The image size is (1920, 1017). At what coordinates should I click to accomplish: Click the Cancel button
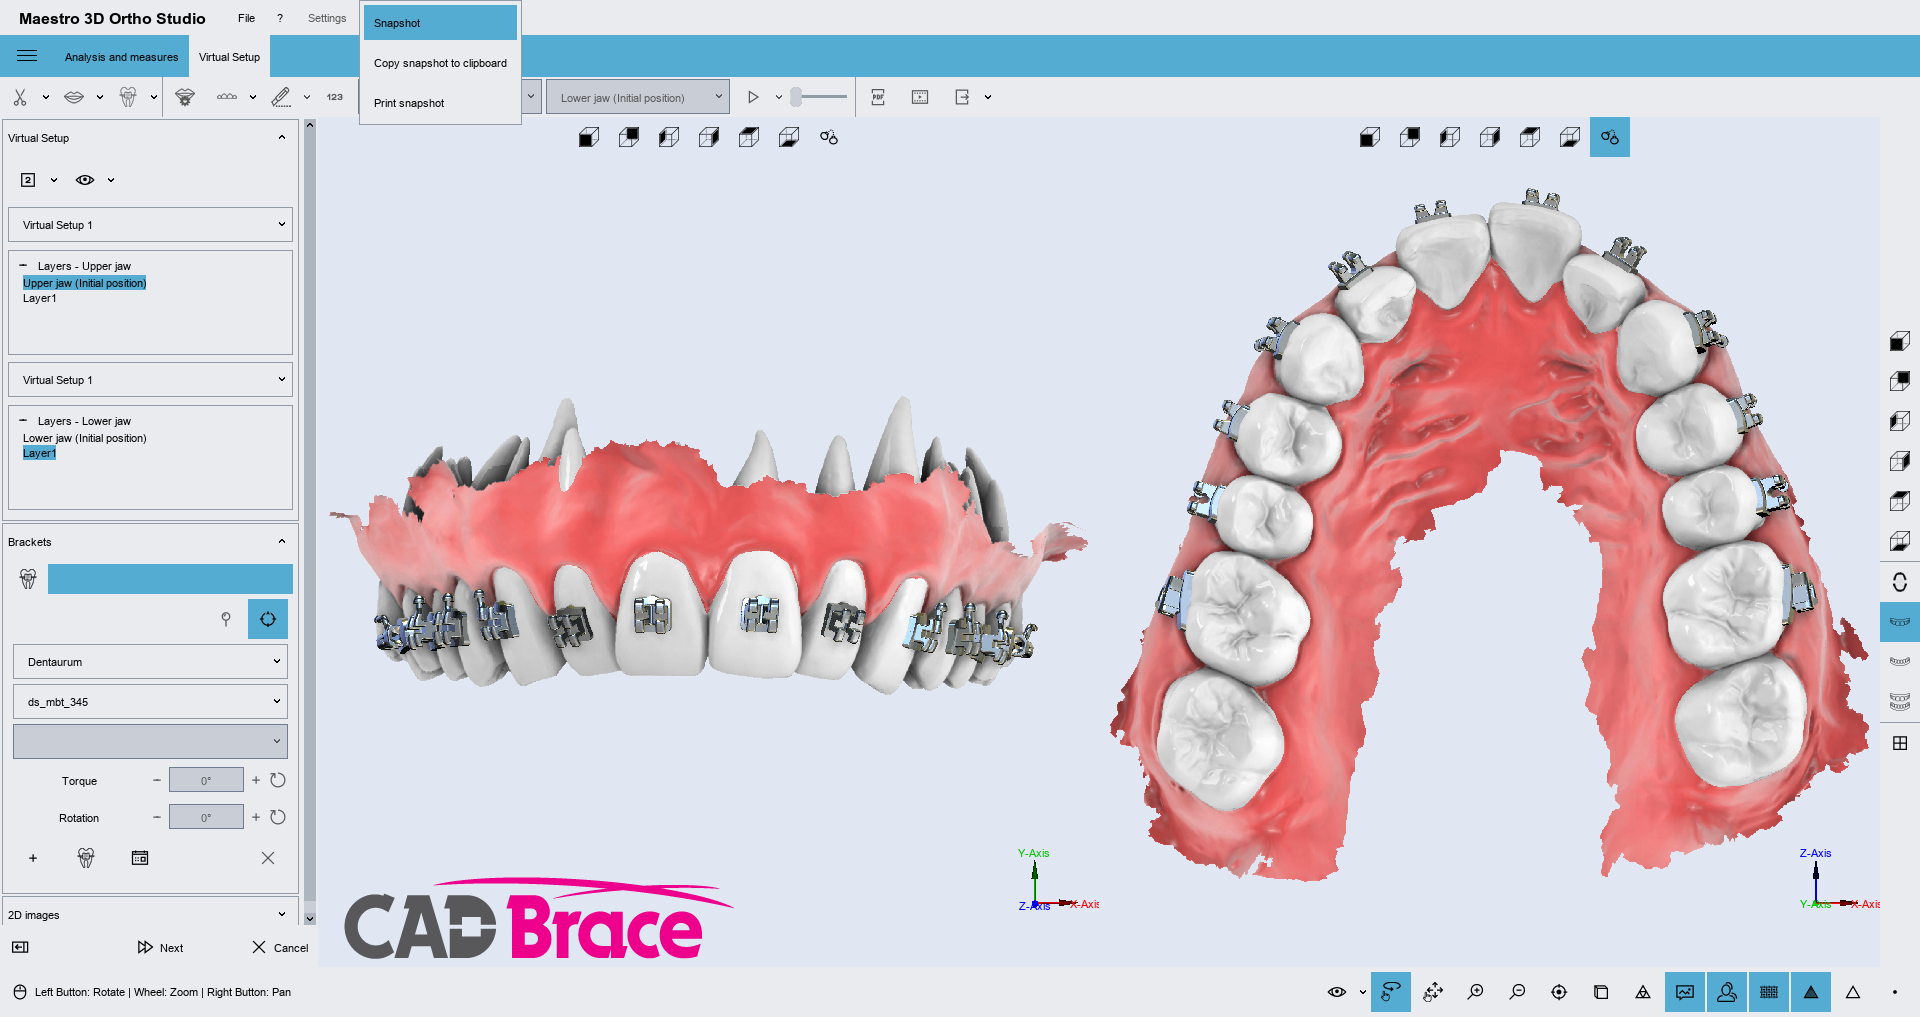[x=280, y=947]
